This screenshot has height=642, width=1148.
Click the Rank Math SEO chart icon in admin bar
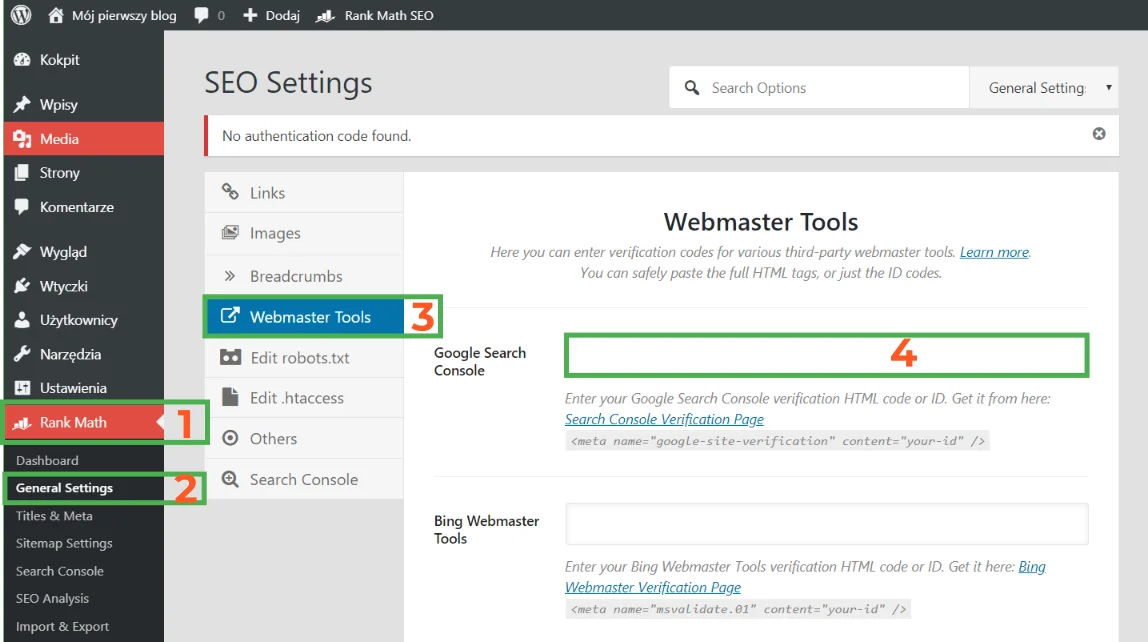click(325, 15)
